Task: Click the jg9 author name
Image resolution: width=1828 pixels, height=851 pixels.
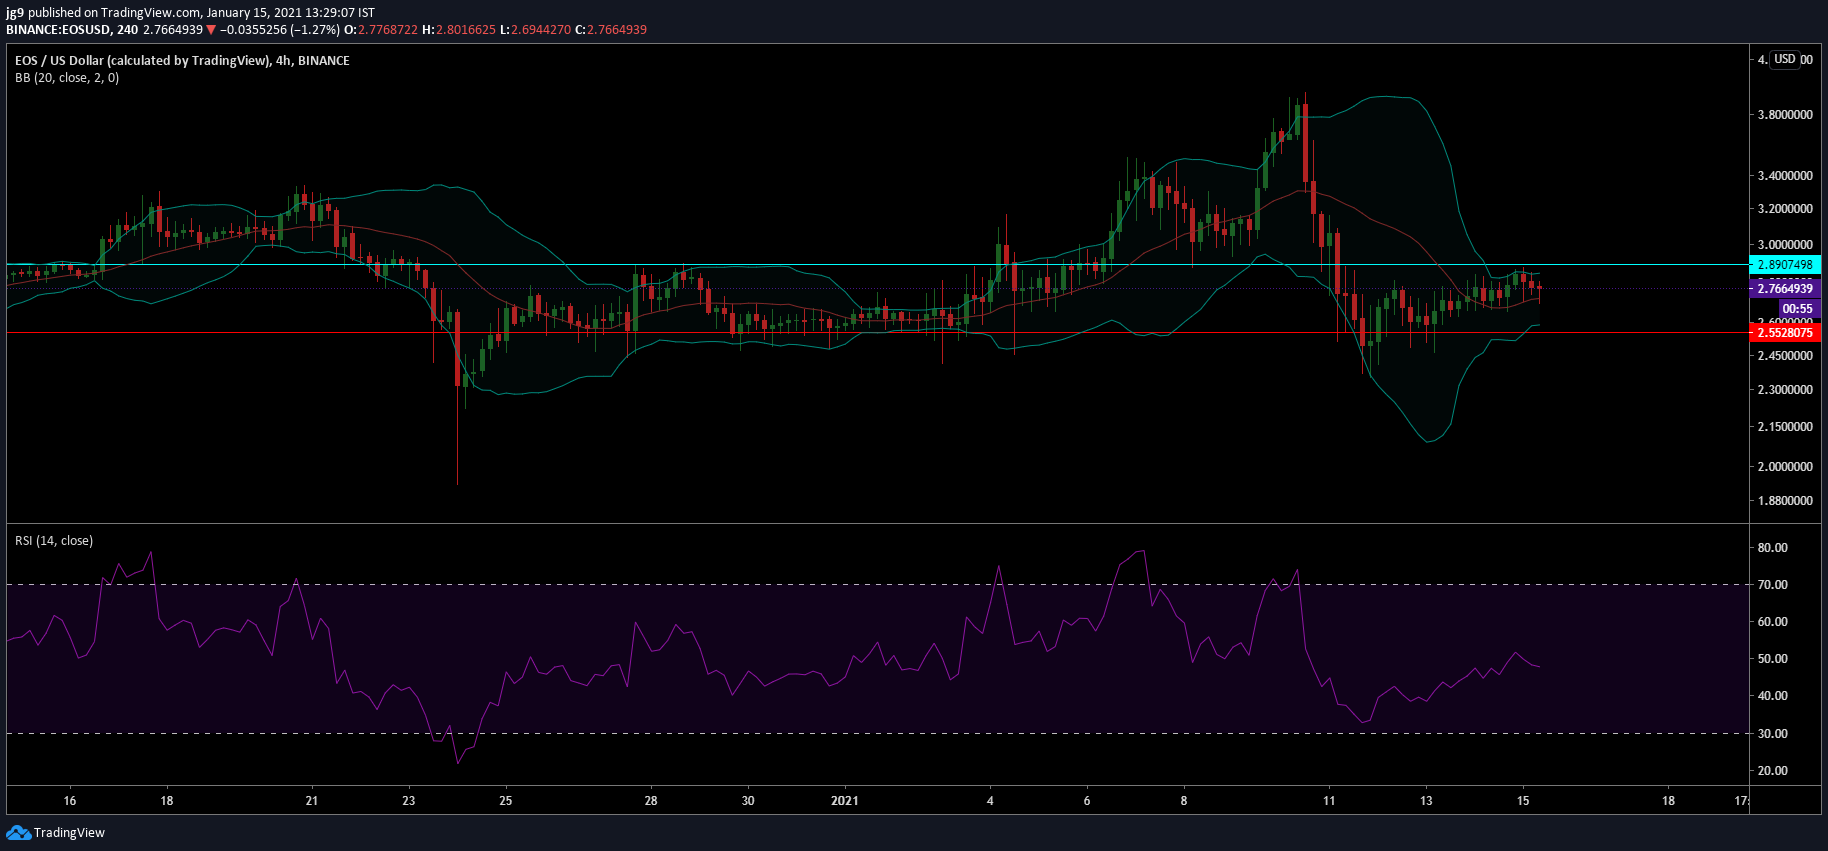Action: tap(15, 13)
